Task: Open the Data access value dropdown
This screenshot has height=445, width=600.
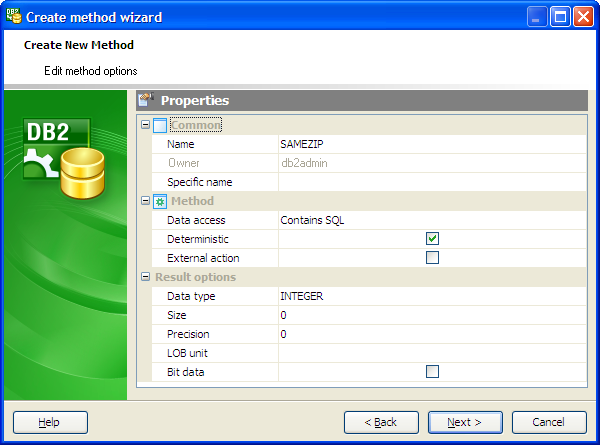Action: (432, 220)
